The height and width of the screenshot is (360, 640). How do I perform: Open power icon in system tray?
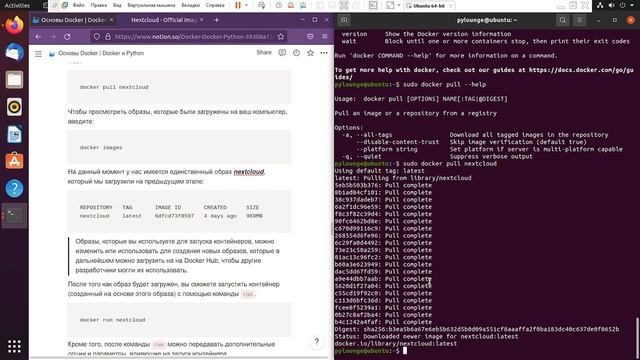click(622, 5)
